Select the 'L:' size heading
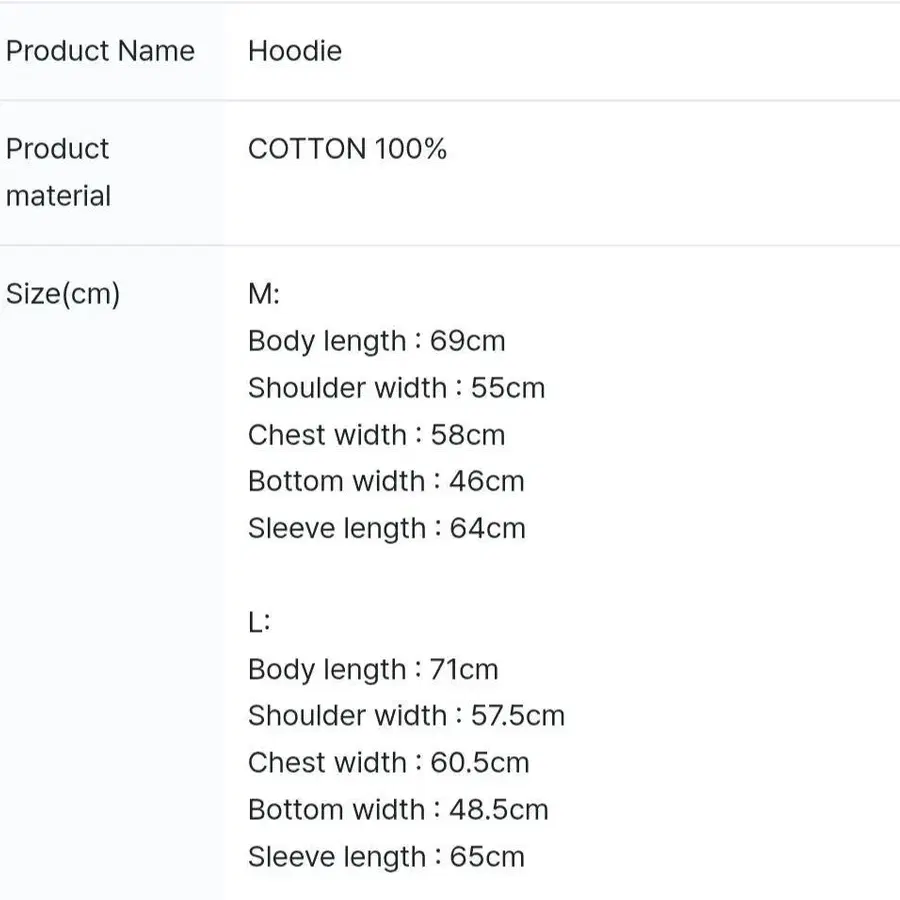900x900 pixels. (259, 622)
